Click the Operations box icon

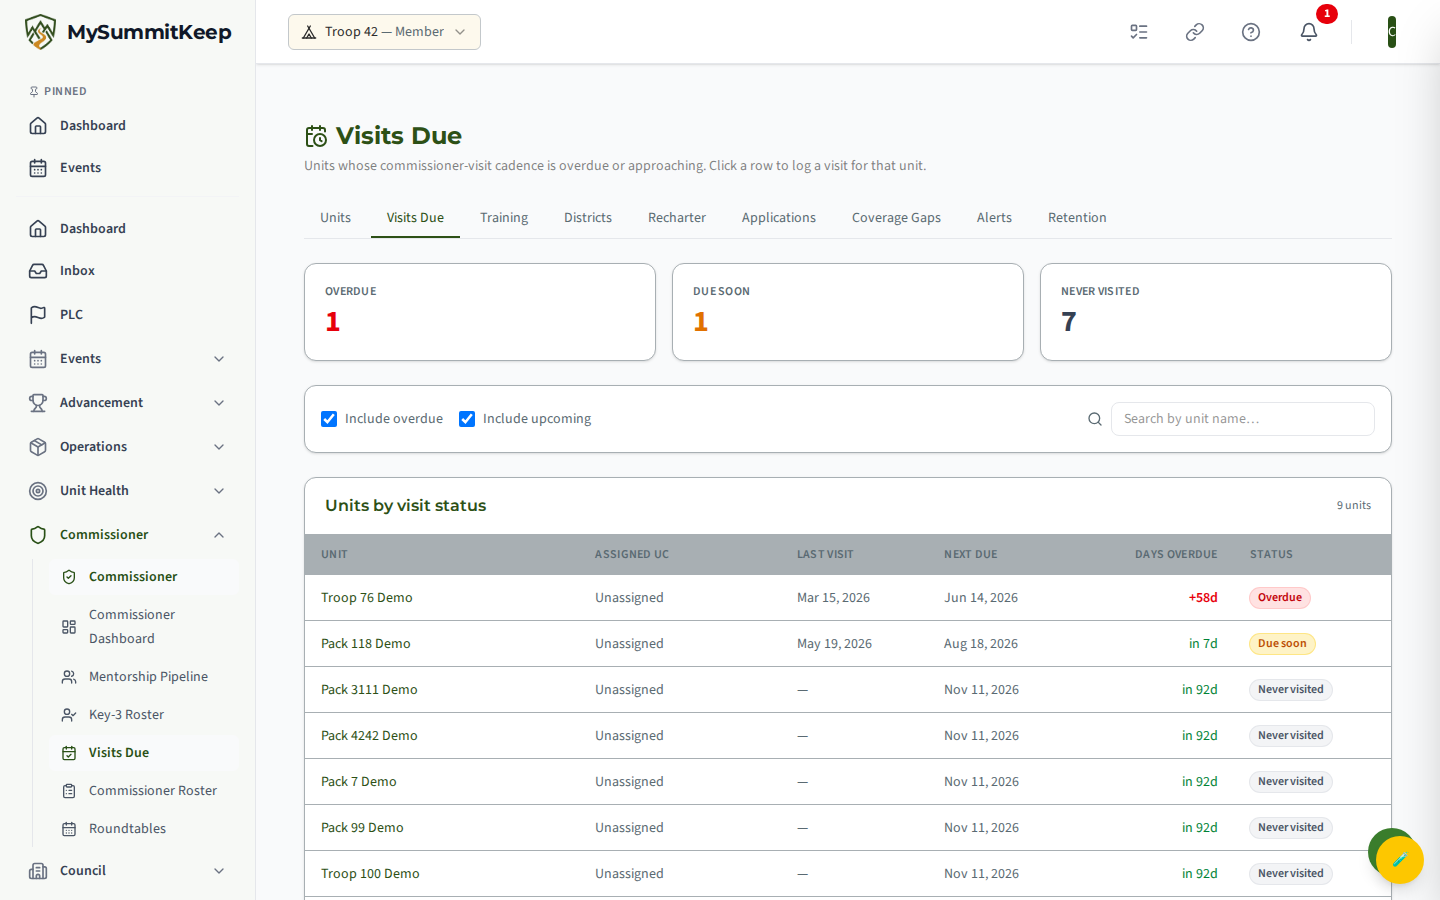[38, 447]
